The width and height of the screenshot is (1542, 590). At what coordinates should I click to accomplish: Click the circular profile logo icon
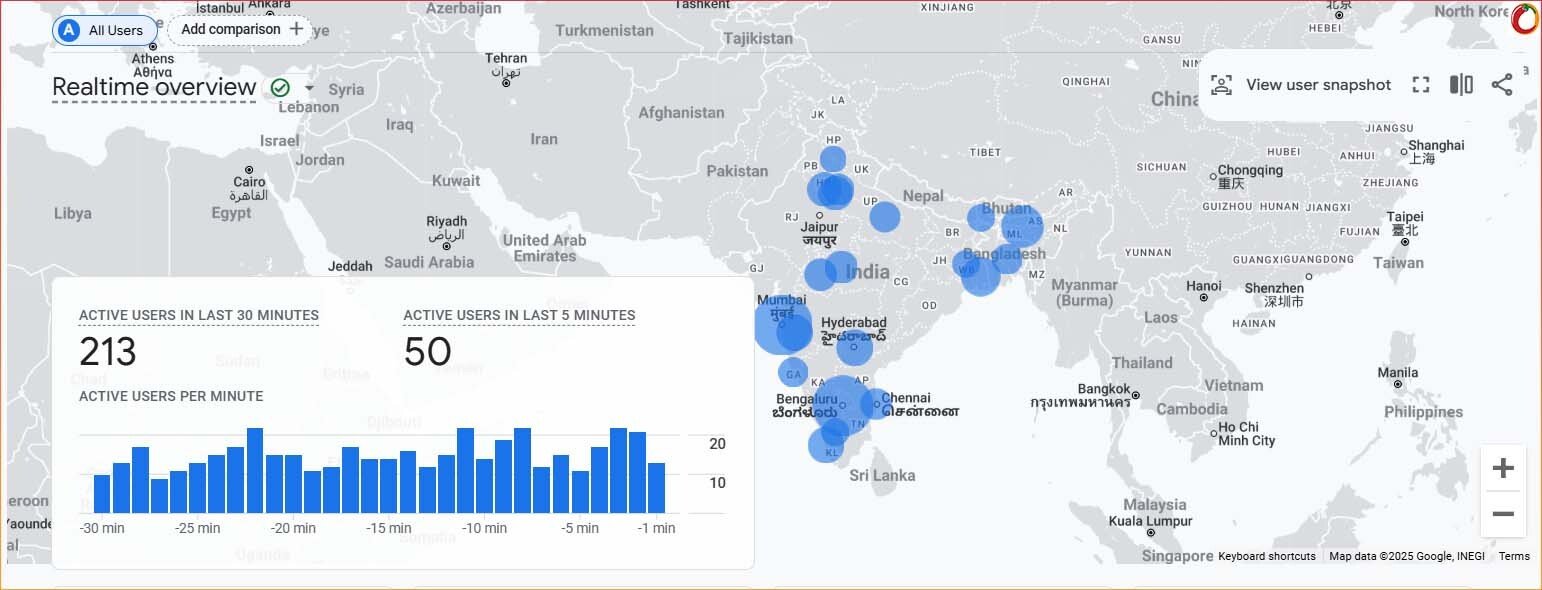pyautogui.click(x=1525, y=19)
